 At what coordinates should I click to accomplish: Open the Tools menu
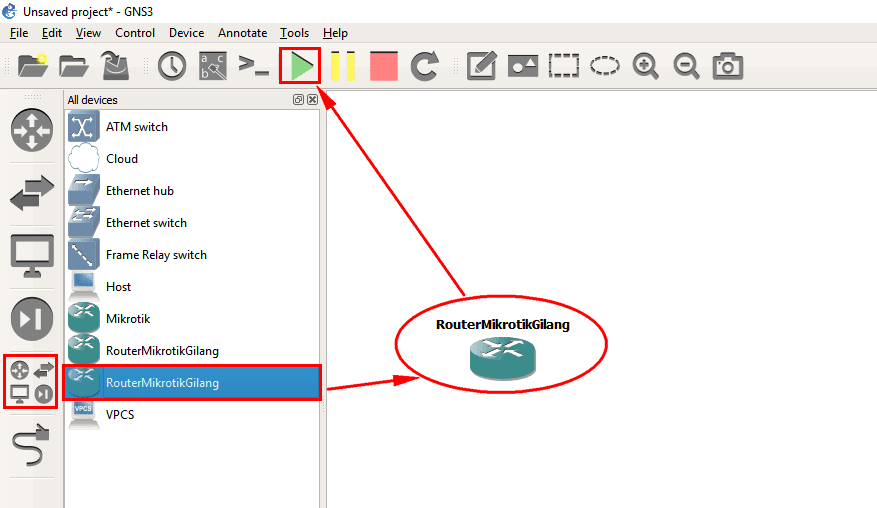(x=294, y=33)
